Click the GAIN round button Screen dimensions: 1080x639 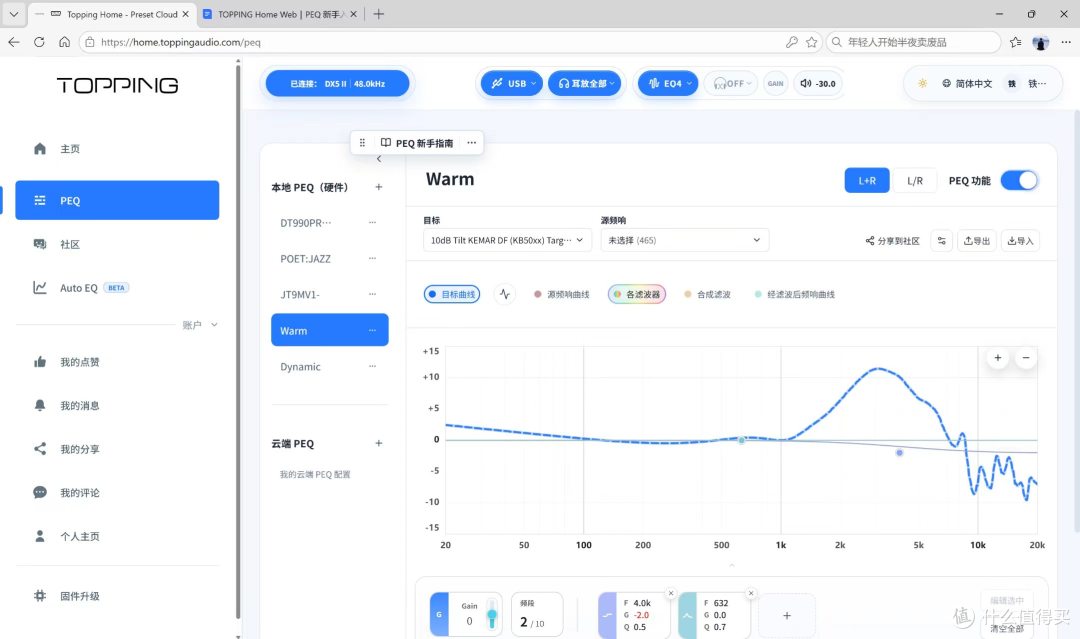(776, 83)
